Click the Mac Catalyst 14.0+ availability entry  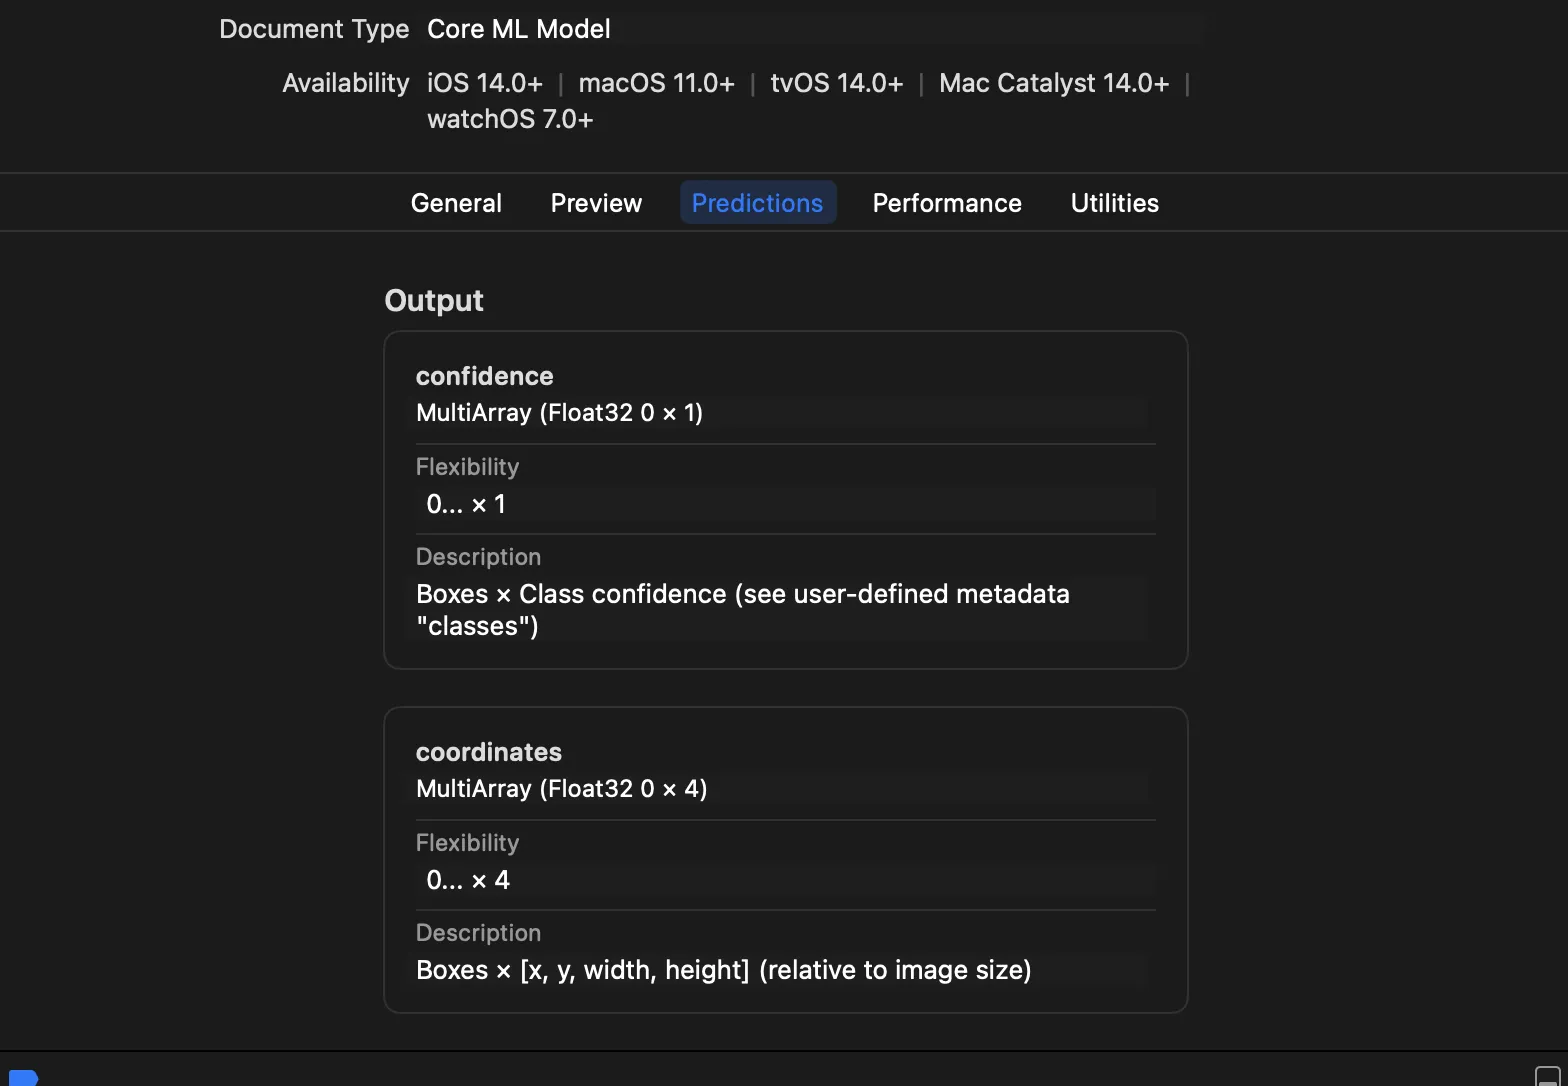point(1053,83)
